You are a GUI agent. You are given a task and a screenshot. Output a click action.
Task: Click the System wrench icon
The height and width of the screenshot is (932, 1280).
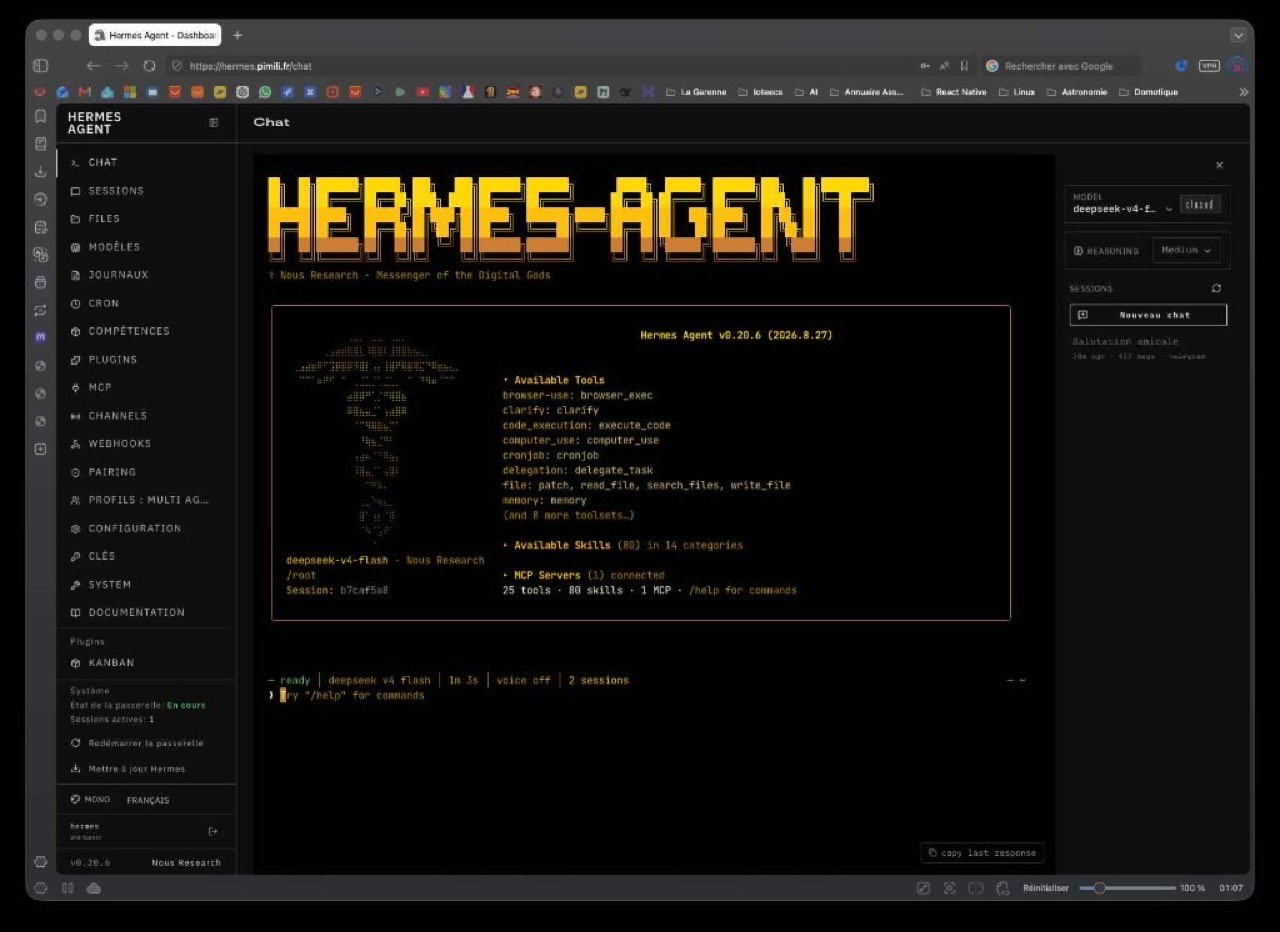[76, 585]
